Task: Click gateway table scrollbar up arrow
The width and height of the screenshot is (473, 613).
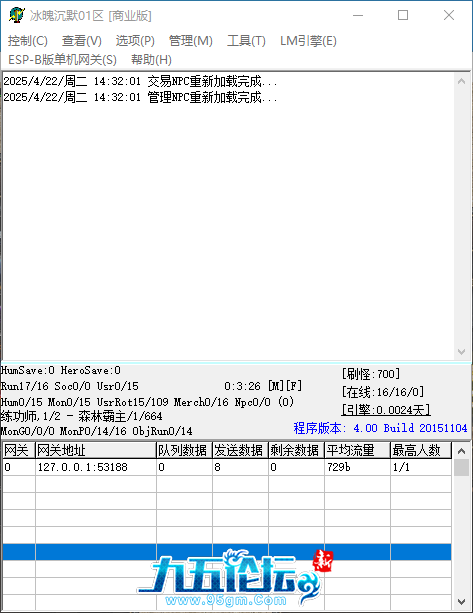Action: pyautogui.click(x=461, y=451)
